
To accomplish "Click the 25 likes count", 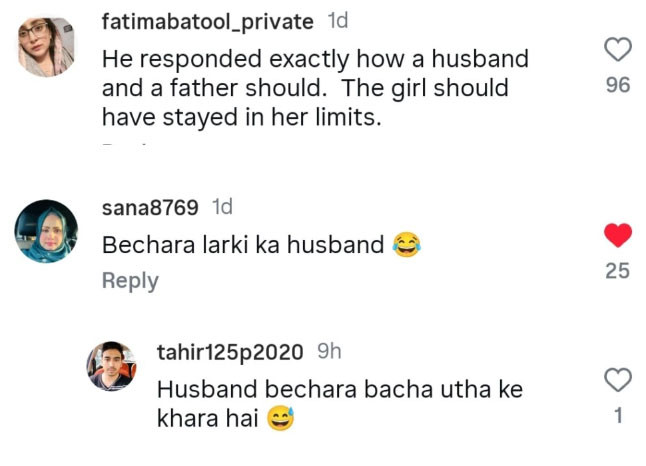I will tap(618, 270).
